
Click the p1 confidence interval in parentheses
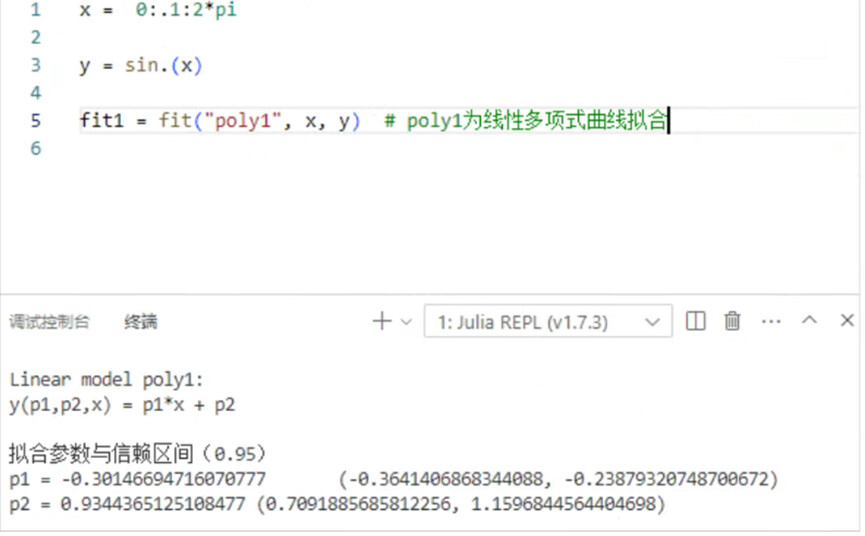tap(558, 479)
